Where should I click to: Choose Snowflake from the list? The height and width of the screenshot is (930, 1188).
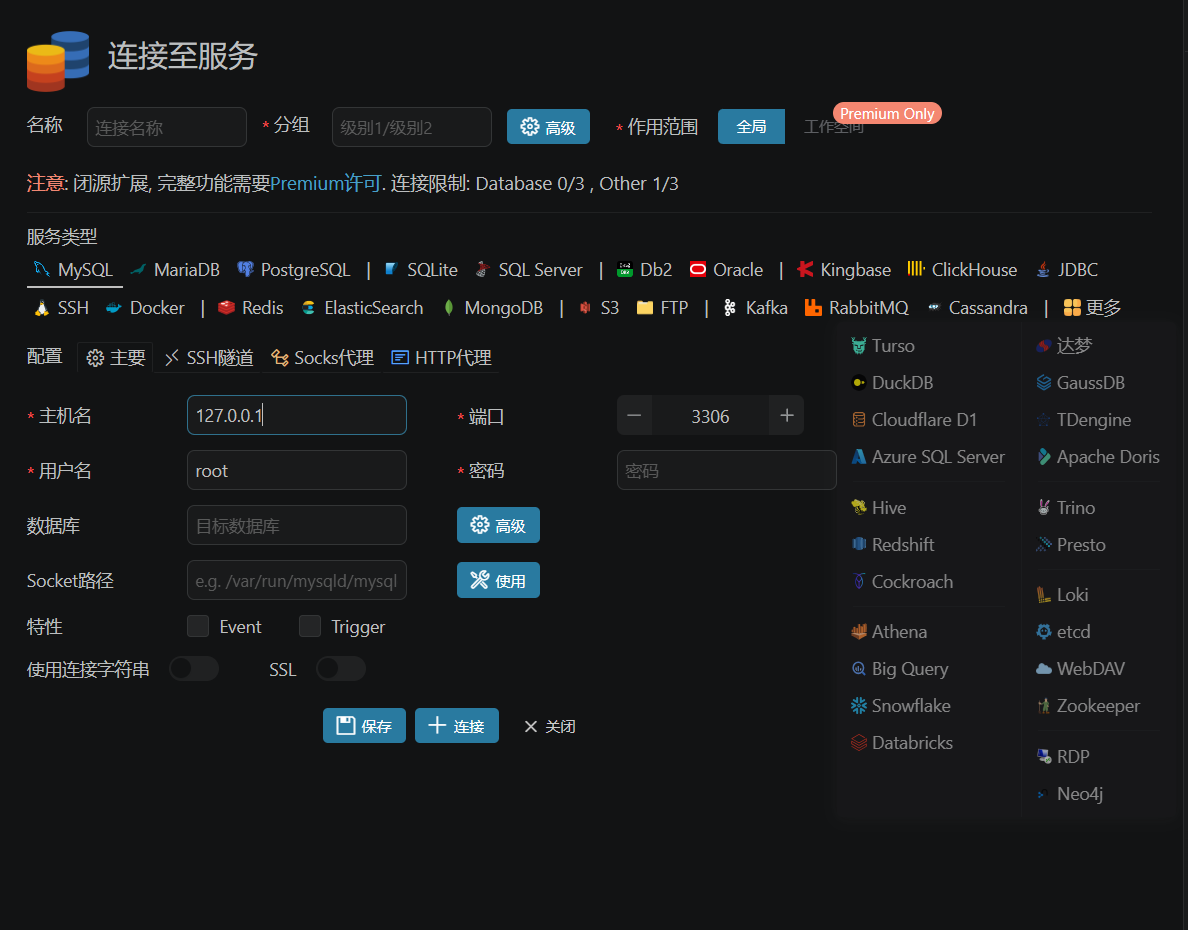900,706
